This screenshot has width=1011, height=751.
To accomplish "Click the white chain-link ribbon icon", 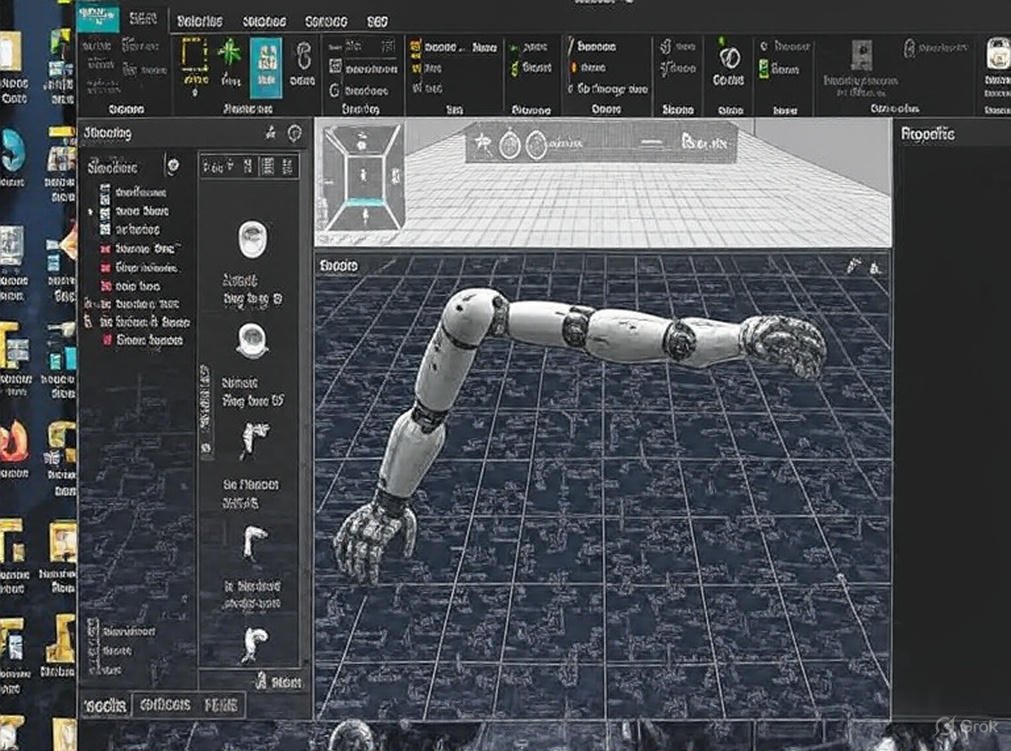I will pos(303,55).
